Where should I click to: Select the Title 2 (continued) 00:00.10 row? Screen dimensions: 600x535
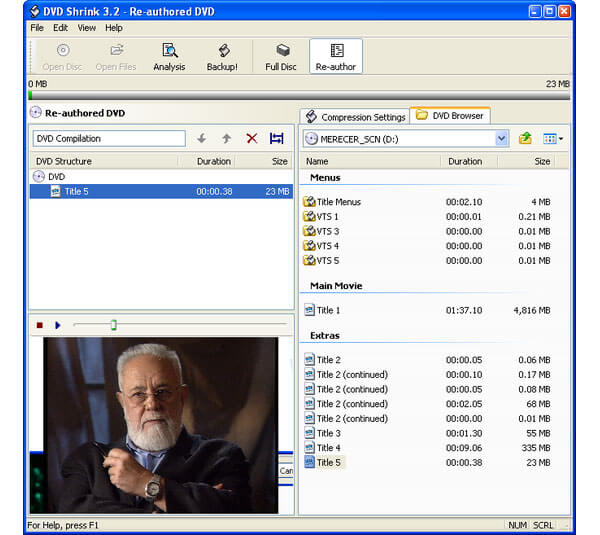pyautogui.click(x=427, y=374)
